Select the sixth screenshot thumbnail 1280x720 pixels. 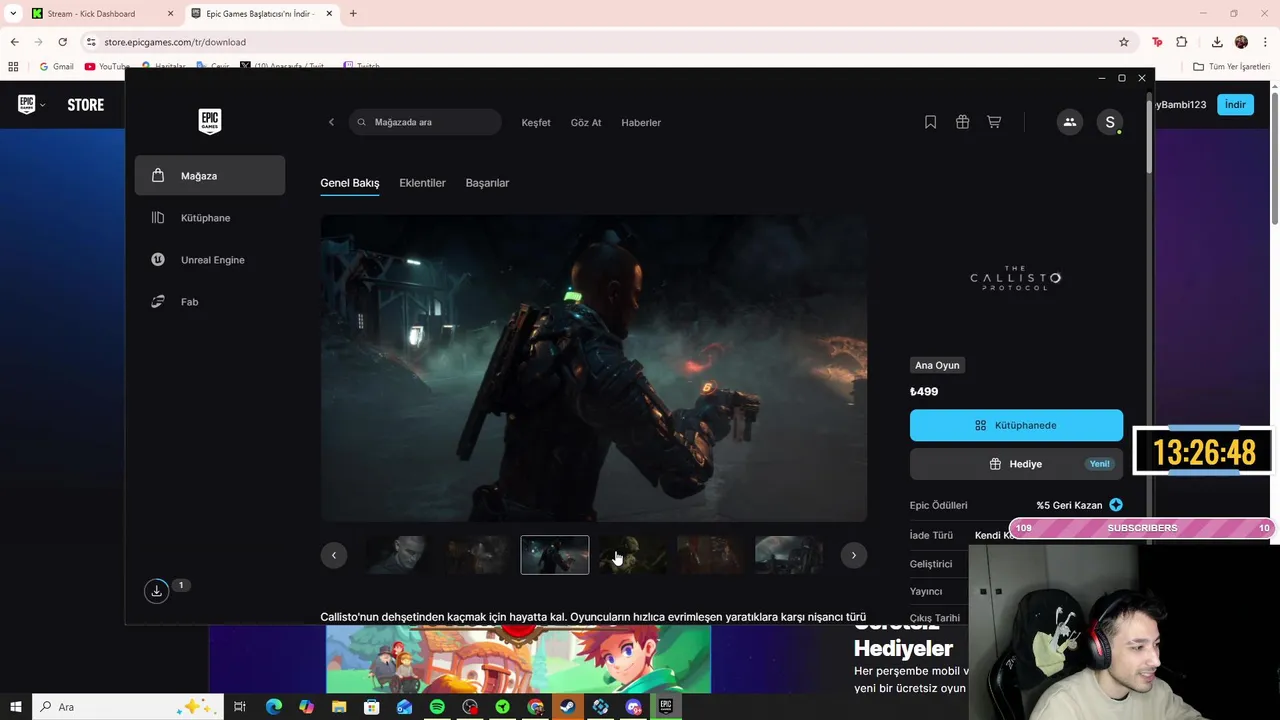click(x=789, y=555)
